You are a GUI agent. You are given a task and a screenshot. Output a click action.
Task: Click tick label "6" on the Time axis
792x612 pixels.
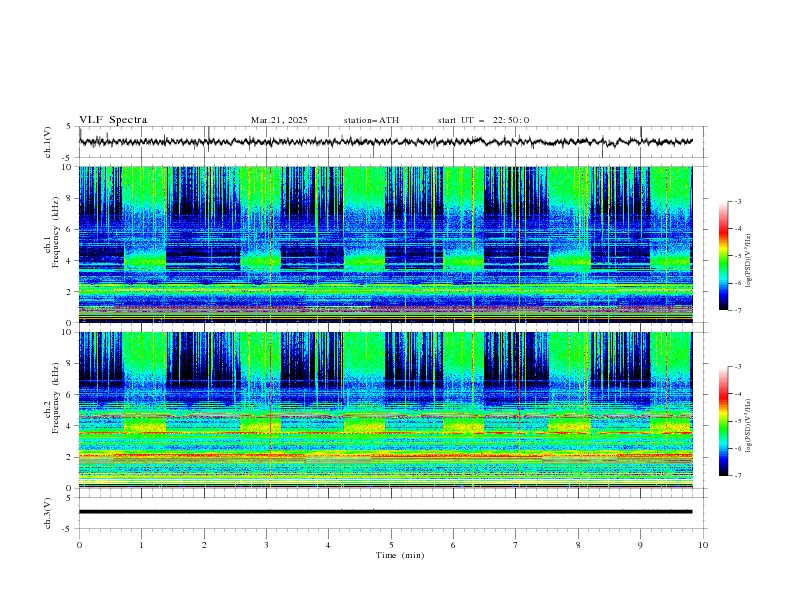pyautogui.click(x=453, y=545)
